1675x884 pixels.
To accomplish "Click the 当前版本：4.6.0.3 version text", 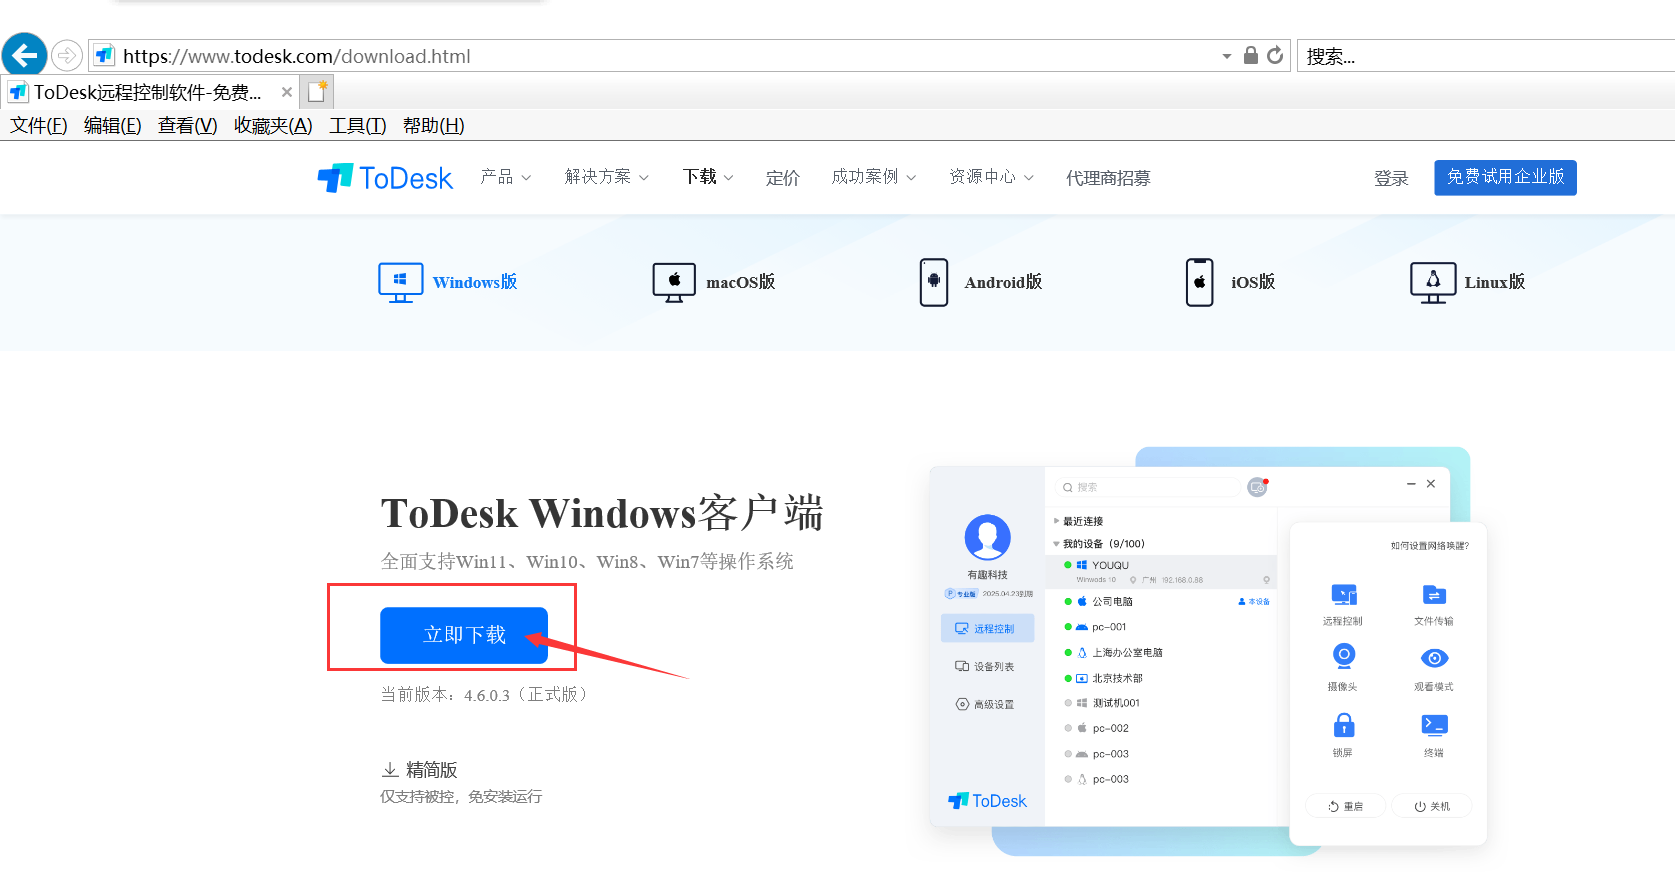I will pos(487,695).
